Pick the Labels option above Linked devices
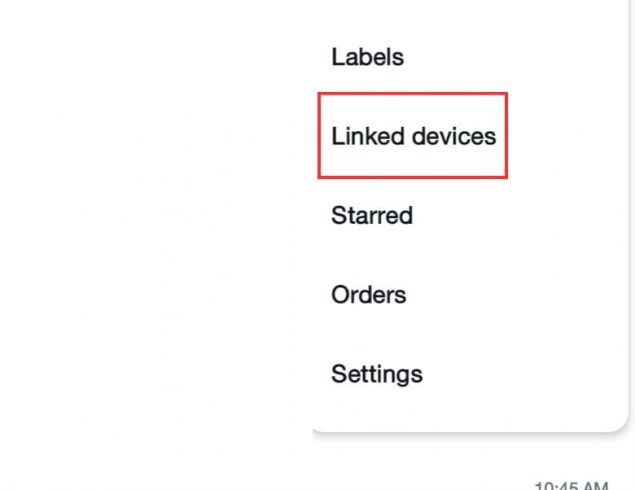The width and height of the screenshot is (635, 490). click(367, 57)
